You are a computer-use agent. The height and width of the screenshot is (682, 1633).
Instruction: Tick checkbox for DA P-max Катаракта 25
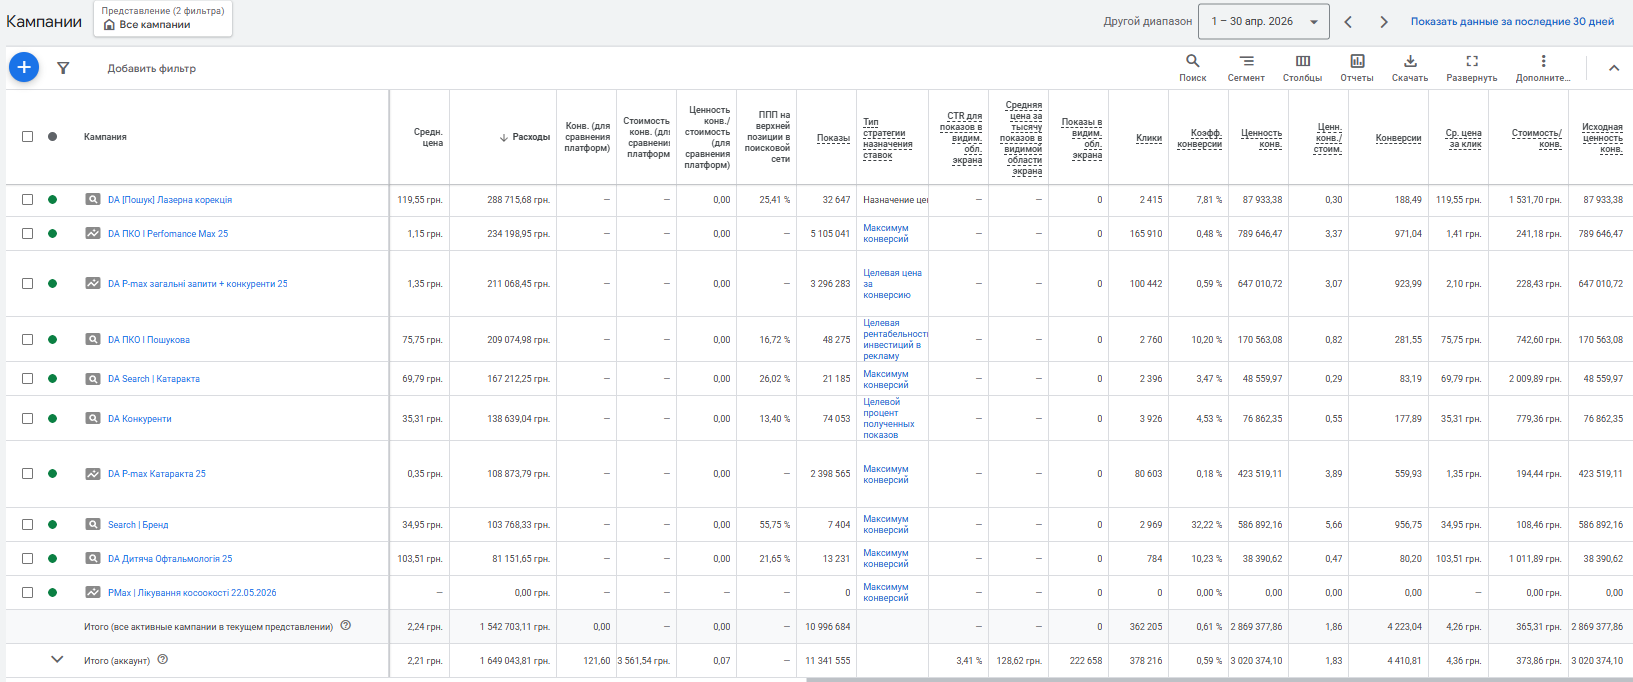27,474
